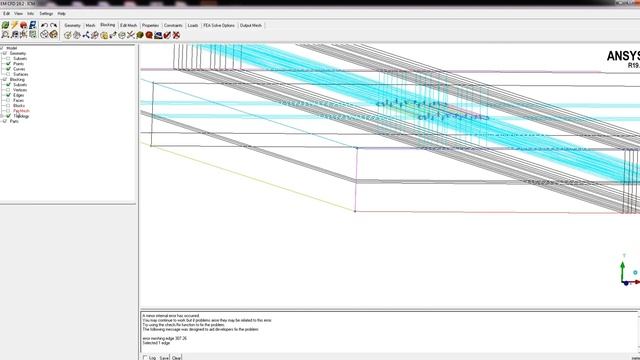
Task: Open the Settings menu
Action: click(x=46, y=13)
